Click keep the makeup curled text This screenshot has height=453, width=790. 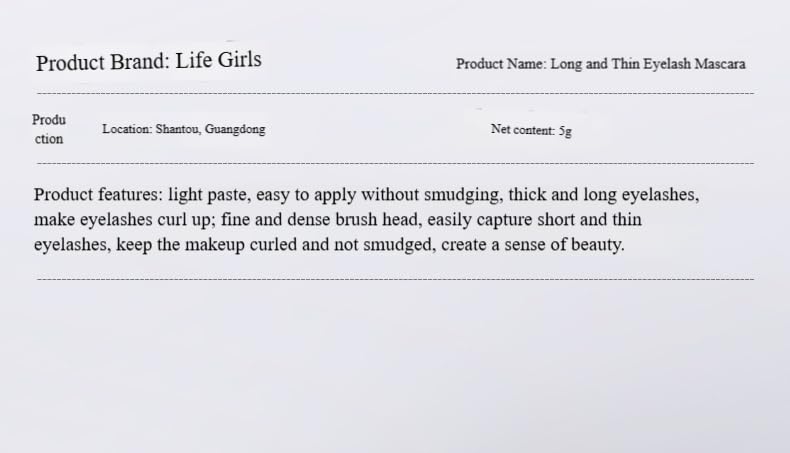click(207, 245)
